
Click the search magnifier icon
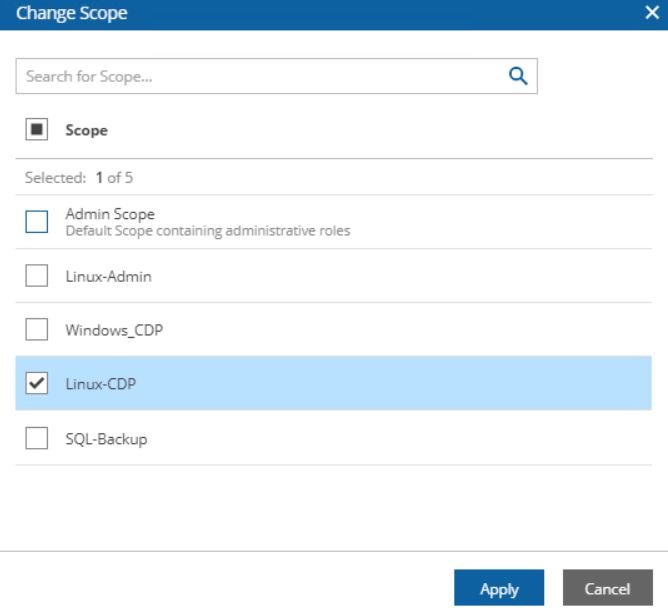coord(518,76)
